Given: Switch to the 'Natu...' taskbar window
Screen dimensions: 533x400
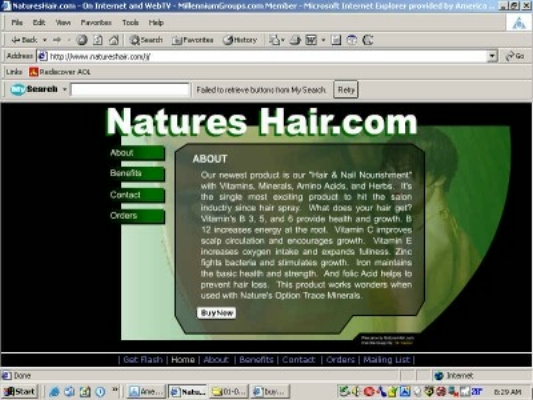Looking at the screenshot, I should pos(188,392).
